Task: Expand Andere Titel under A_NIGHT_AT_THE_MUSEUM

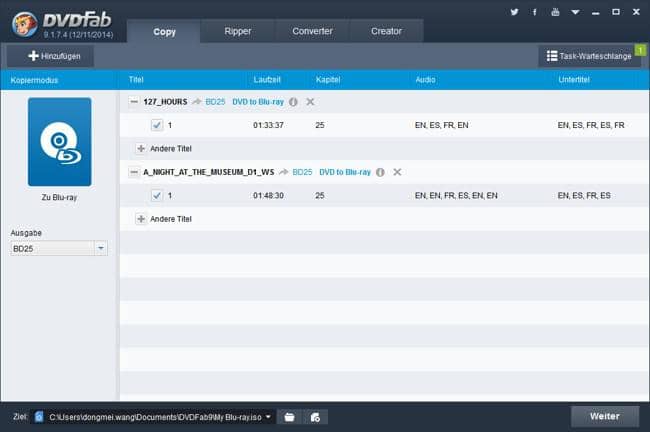Action: tap(141, 219)
